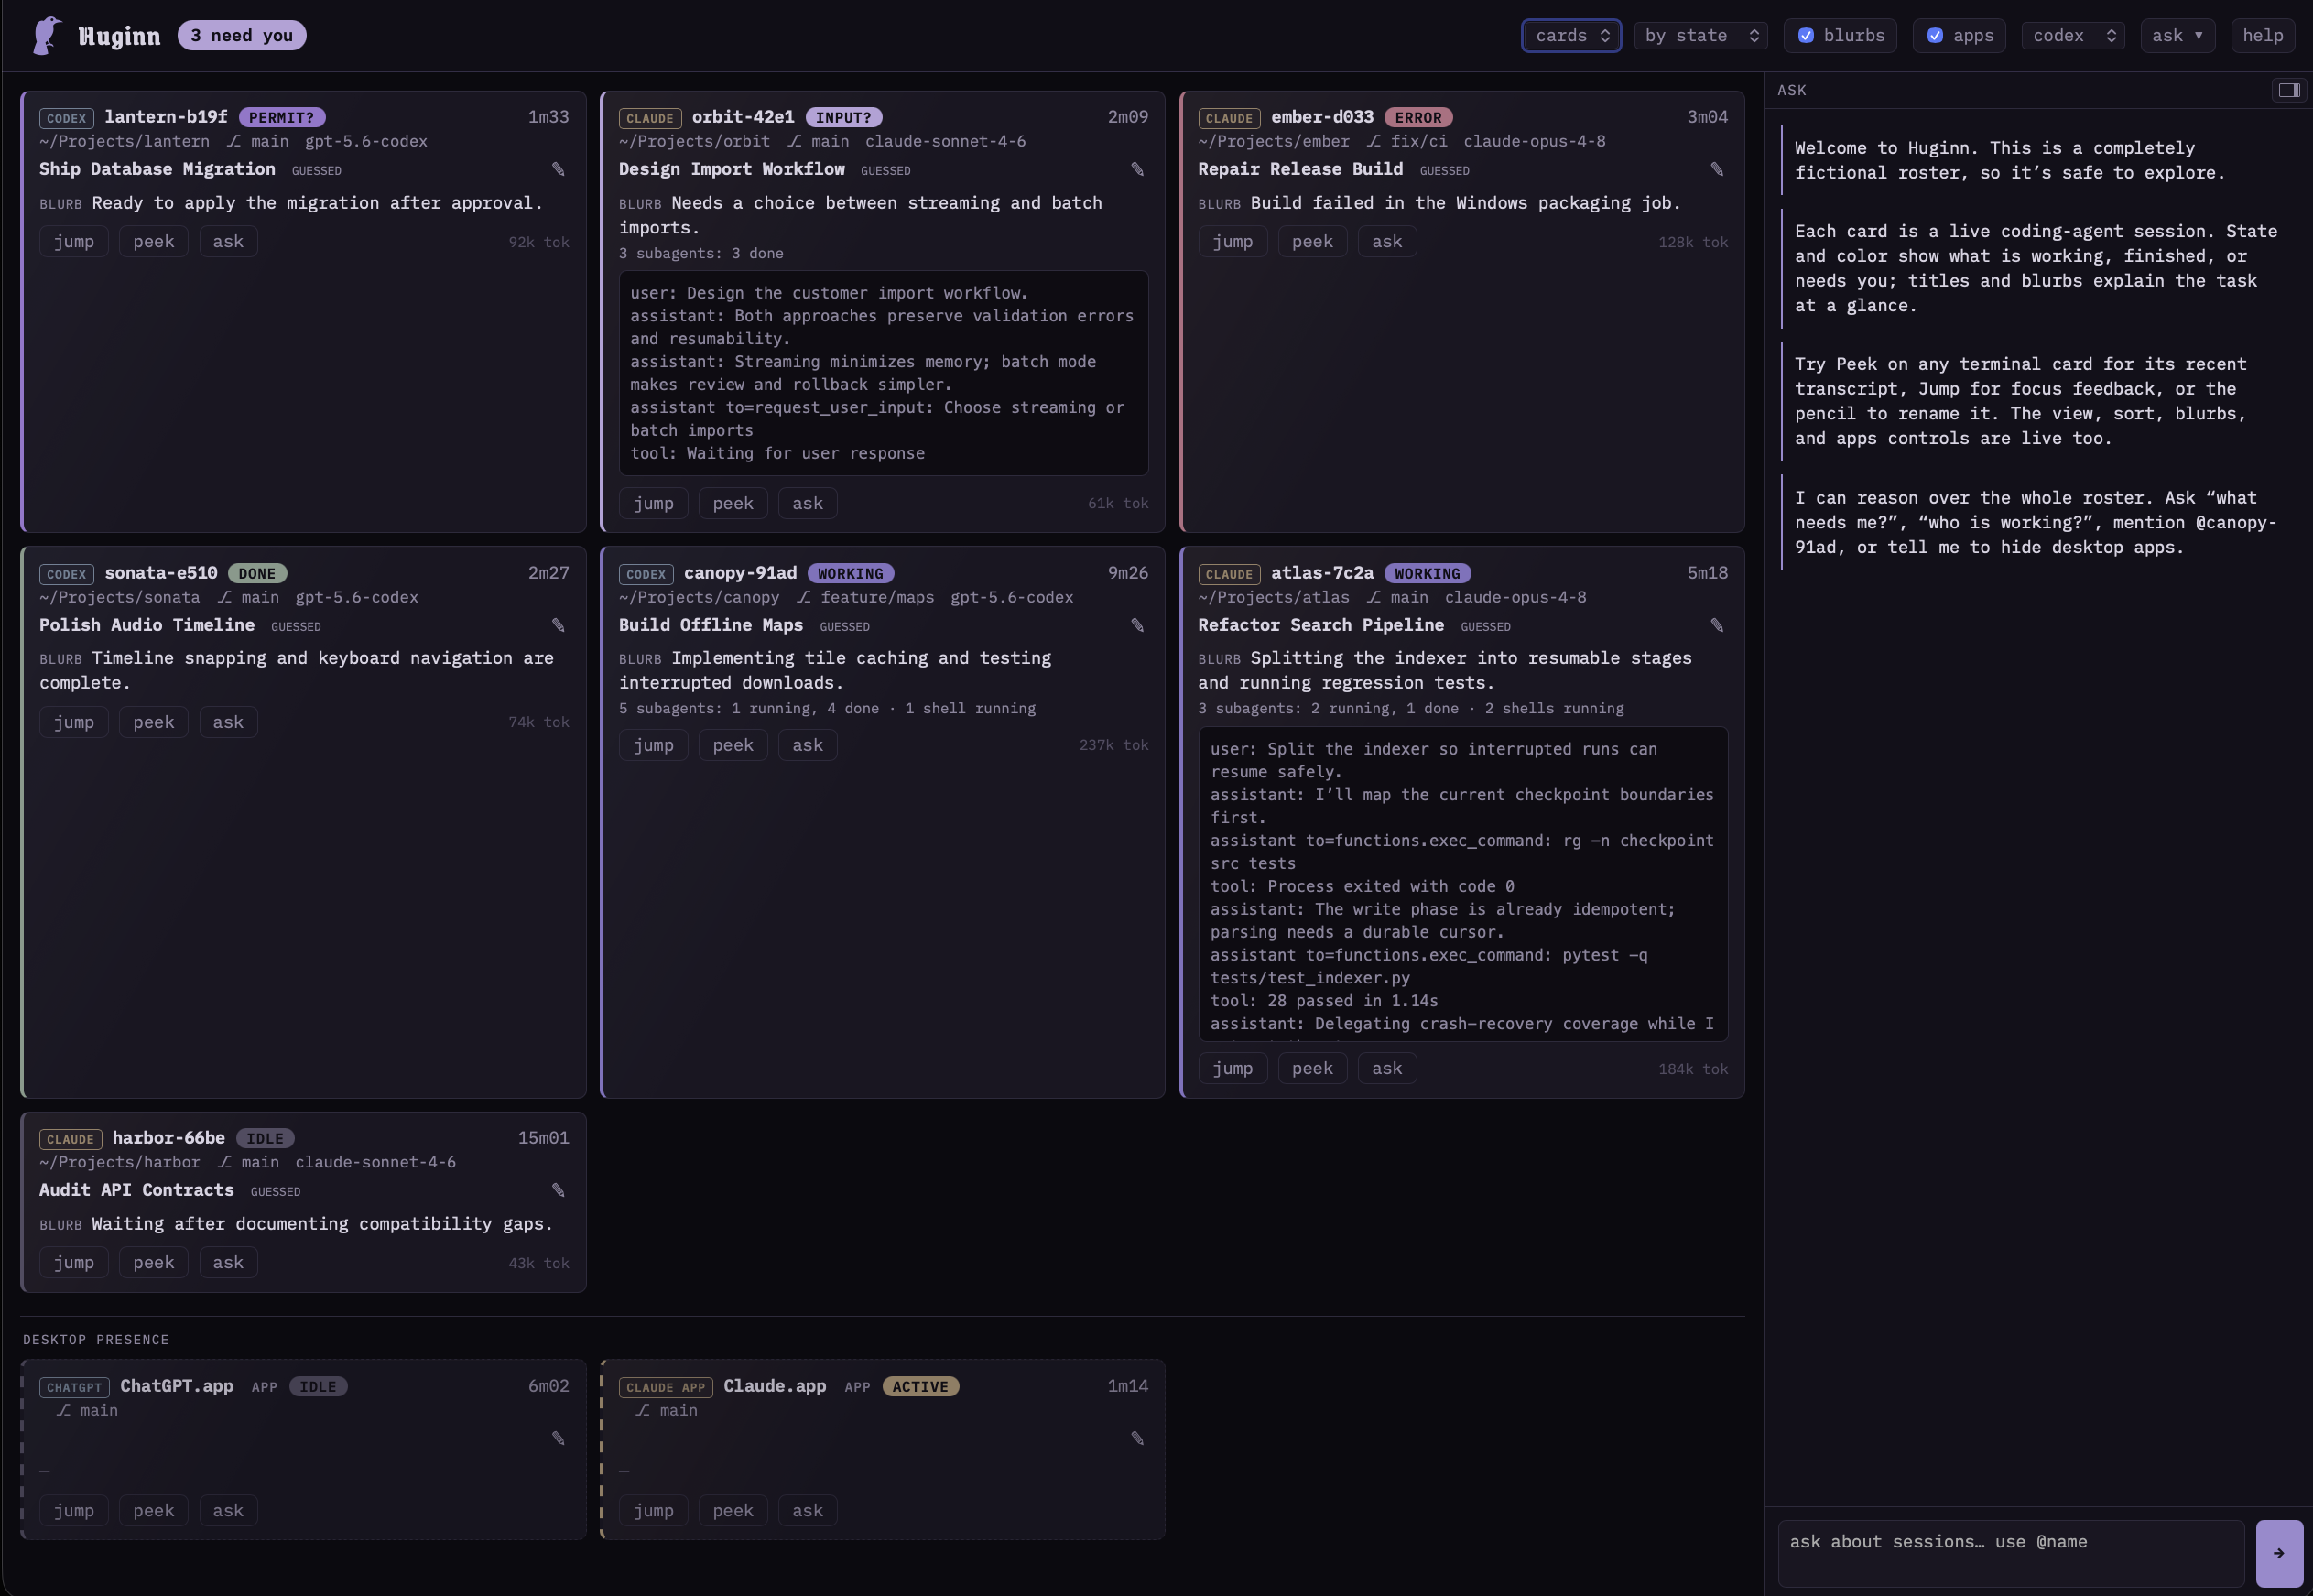
Task: Open the ask dropdown menu
Action: click(2177, 36)
